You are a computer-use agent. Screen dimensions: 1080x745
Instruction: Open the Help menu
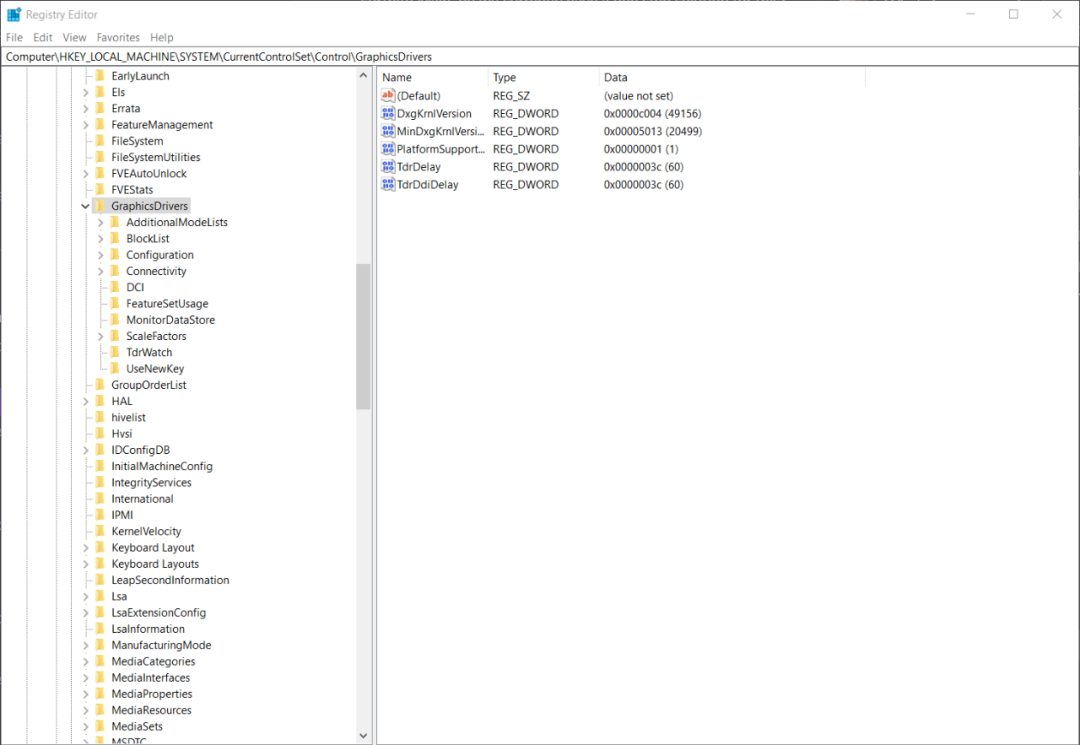[x=162, y=37]
